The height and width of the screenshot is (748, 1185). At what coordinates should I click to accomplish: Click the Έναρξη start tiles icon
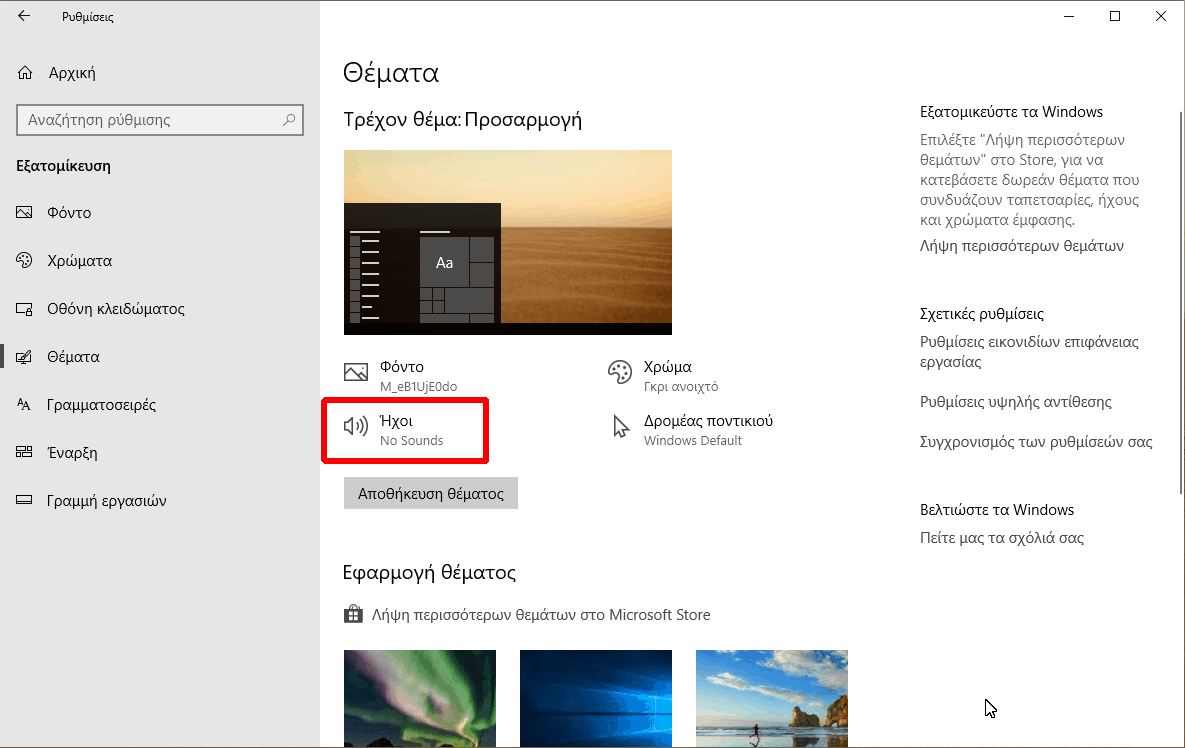pos(24,453)
